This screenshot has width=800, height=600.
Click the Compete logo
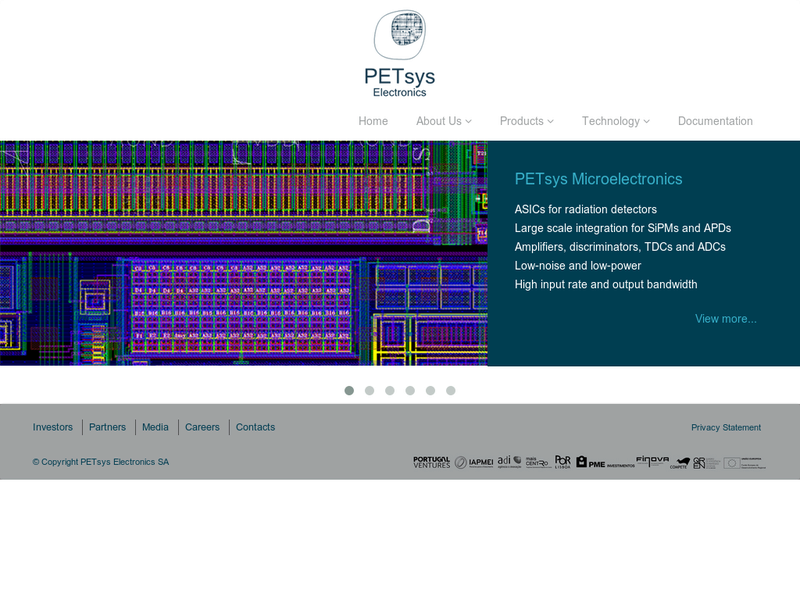tap(680, 463)
